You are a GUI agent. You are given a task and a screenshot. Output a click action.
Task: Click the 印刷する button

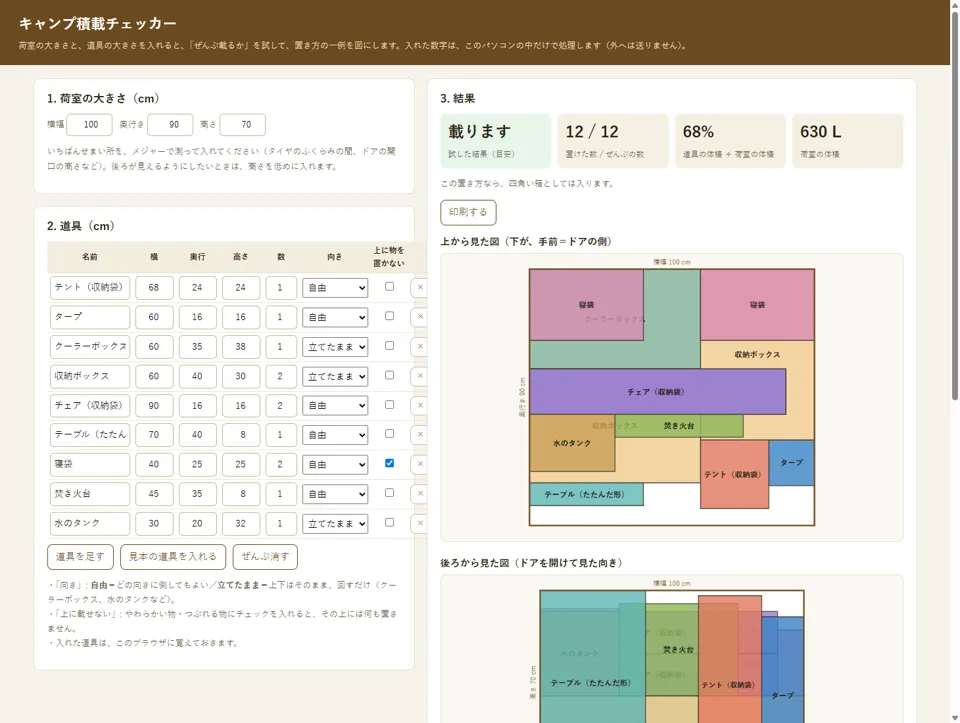click(x=468, y=212)
